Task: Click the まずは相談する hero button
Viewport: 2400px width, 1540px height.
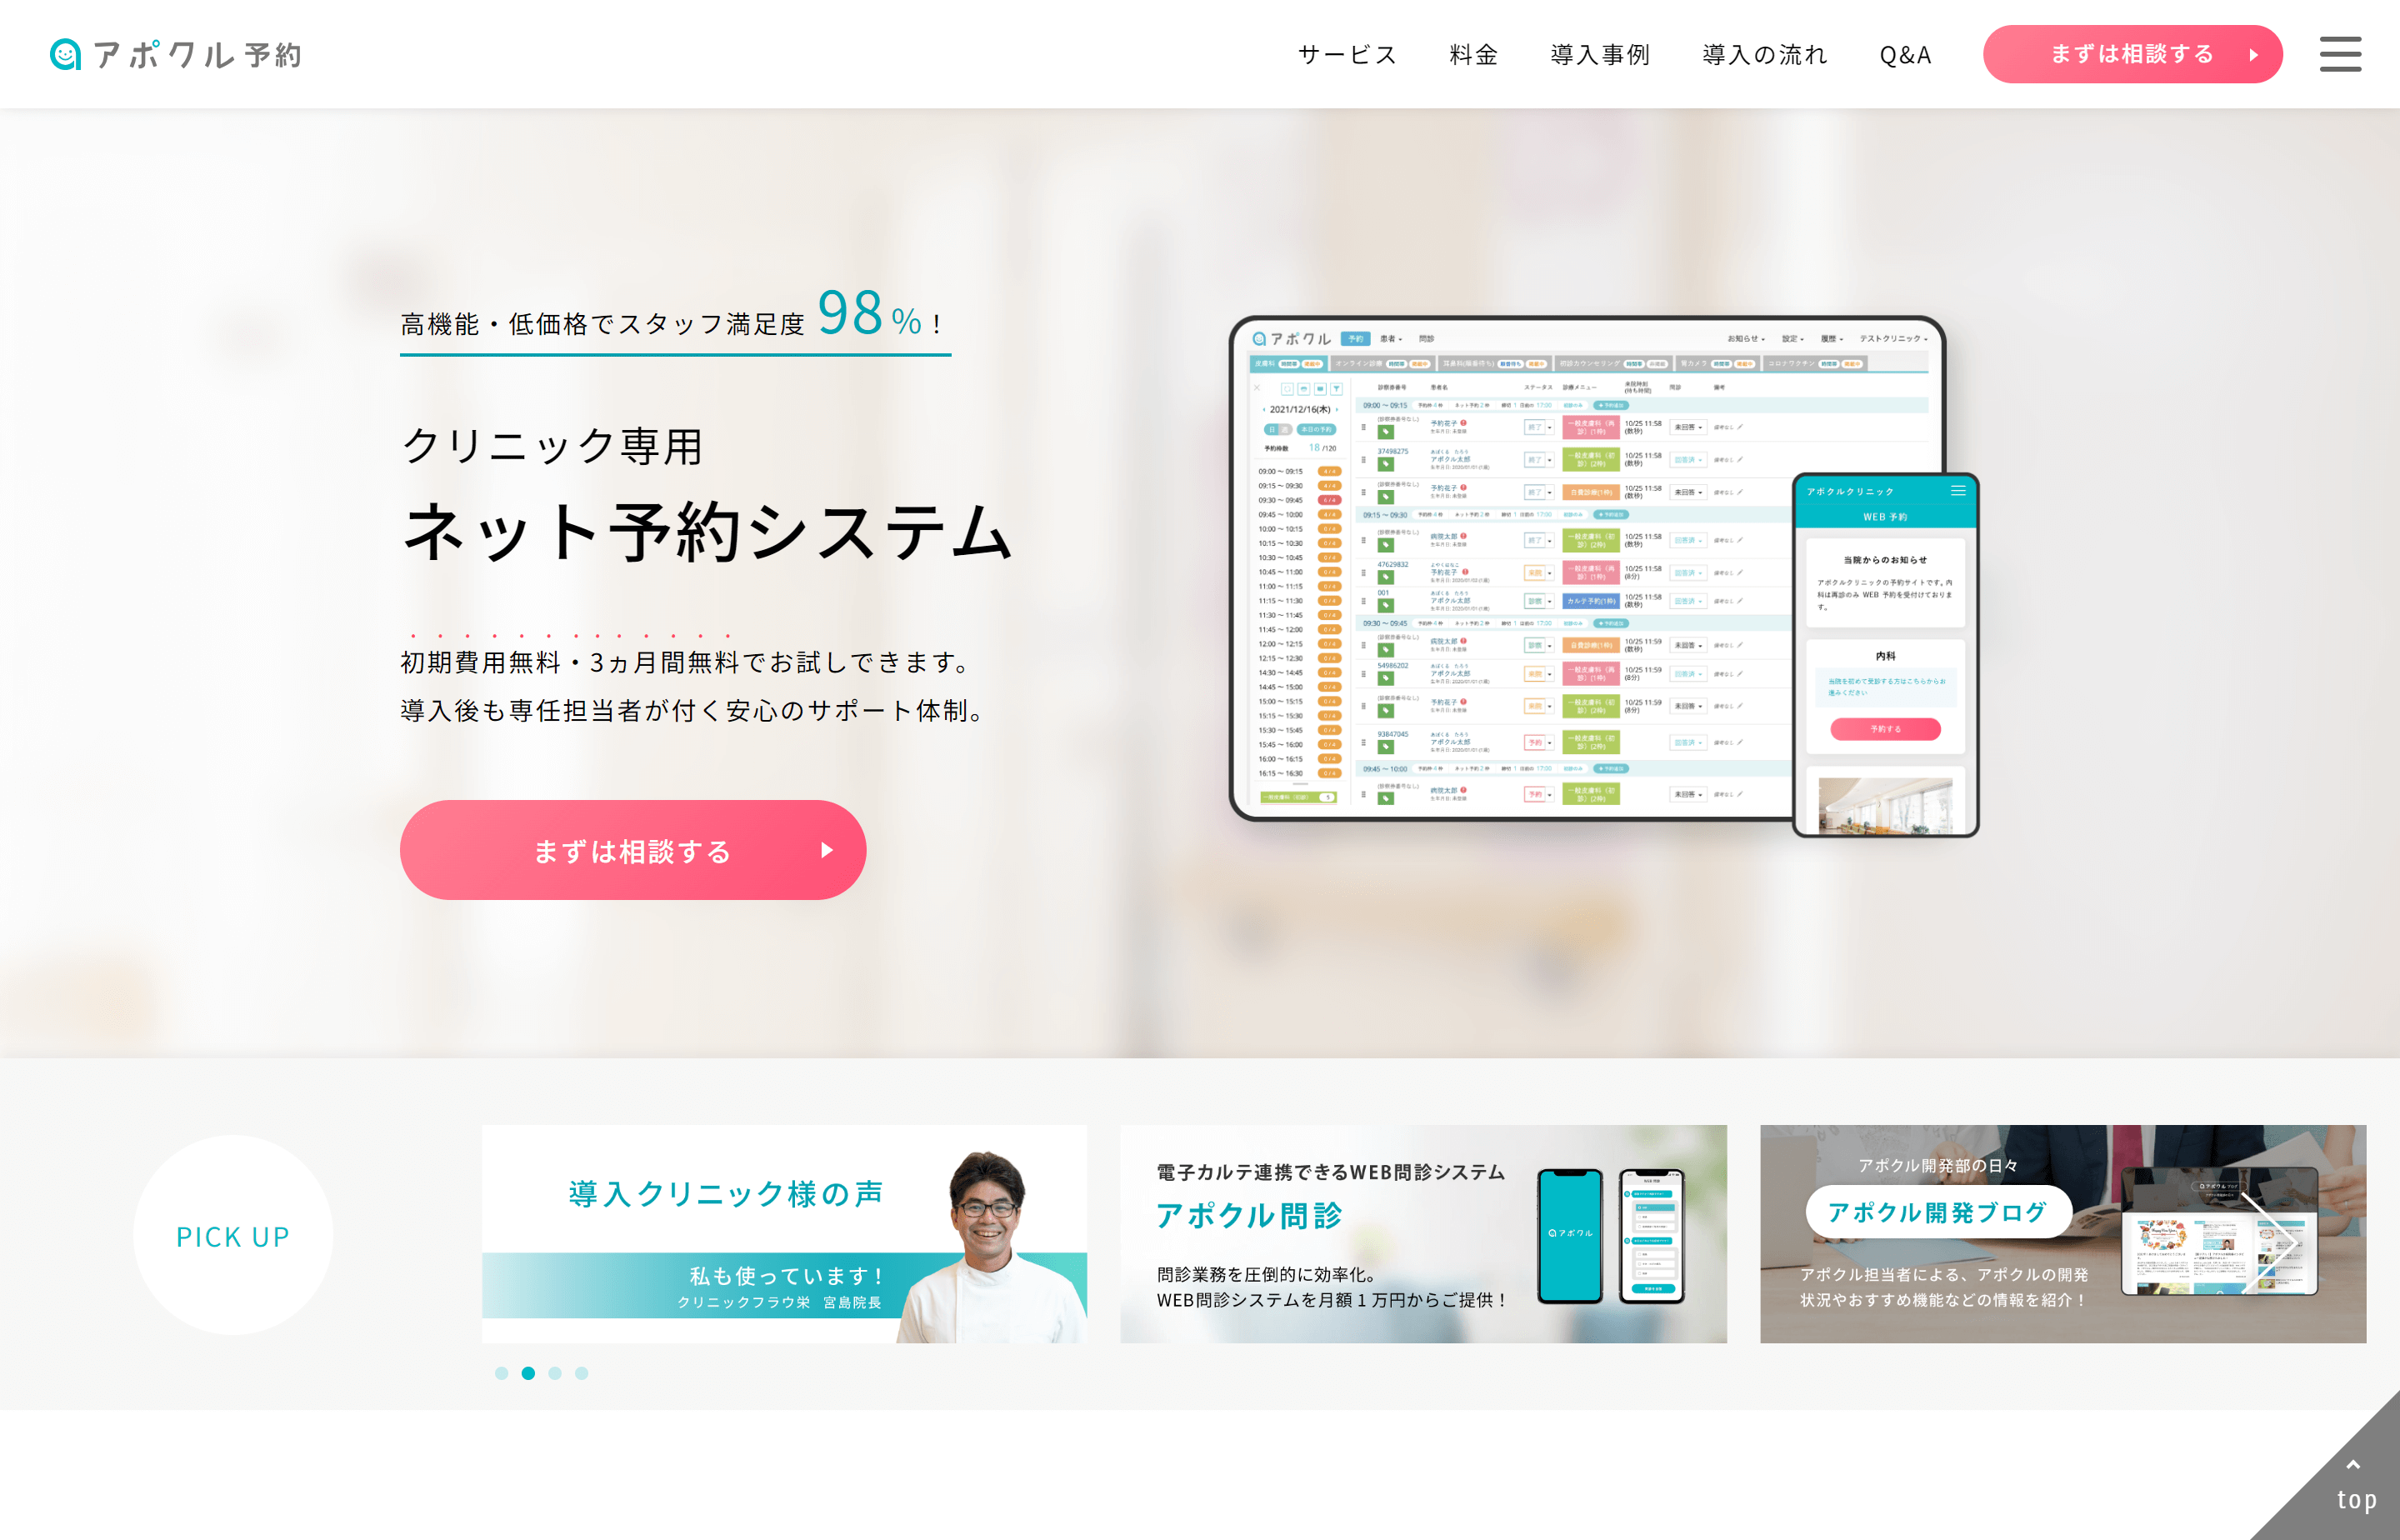Action: (x=632, y=851)
